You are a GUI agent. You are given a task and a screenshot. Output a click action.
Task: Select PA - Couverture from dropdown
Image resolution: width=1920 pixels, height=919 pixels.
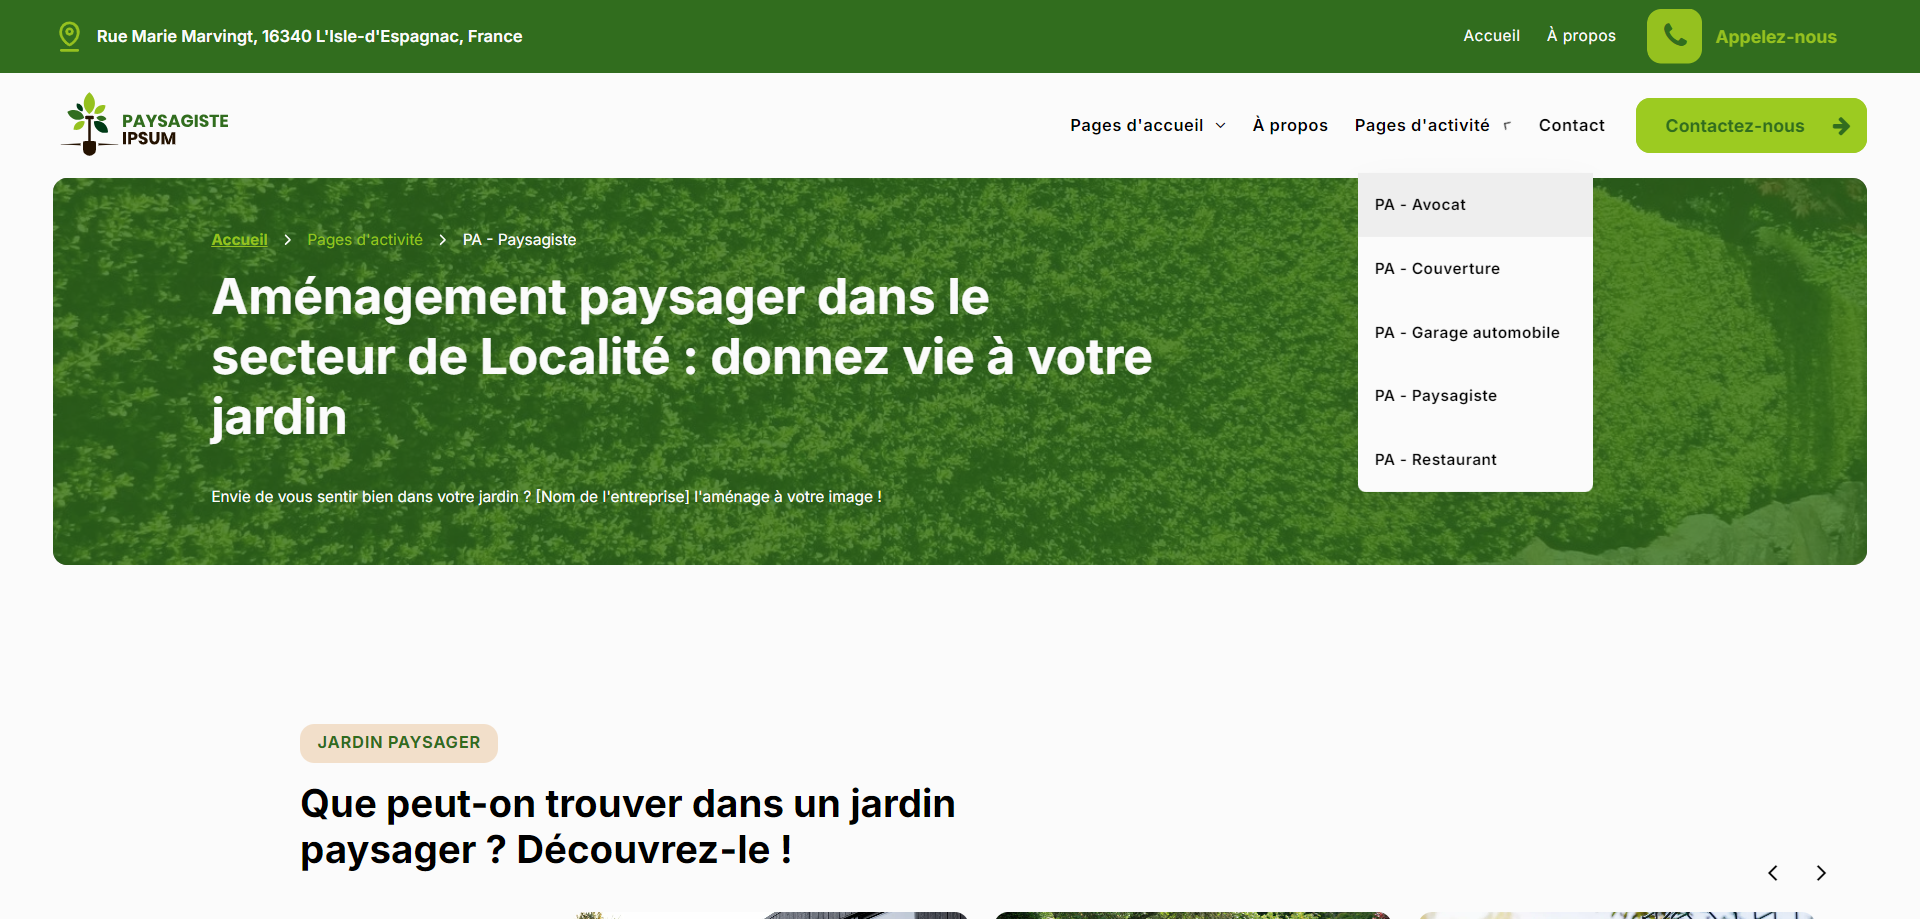[1437, 269]
